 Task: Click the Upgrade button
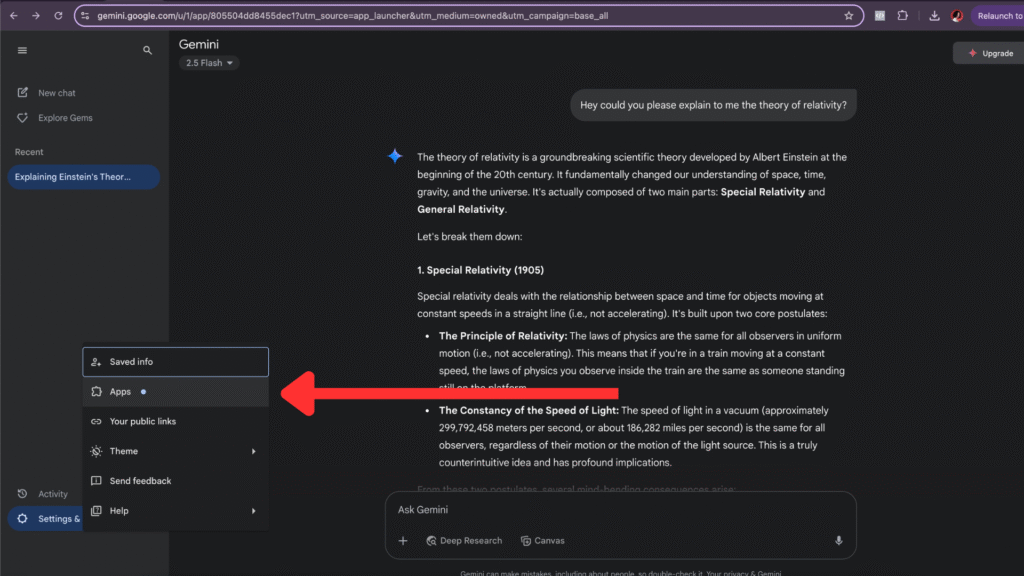(x=990, y=54)
